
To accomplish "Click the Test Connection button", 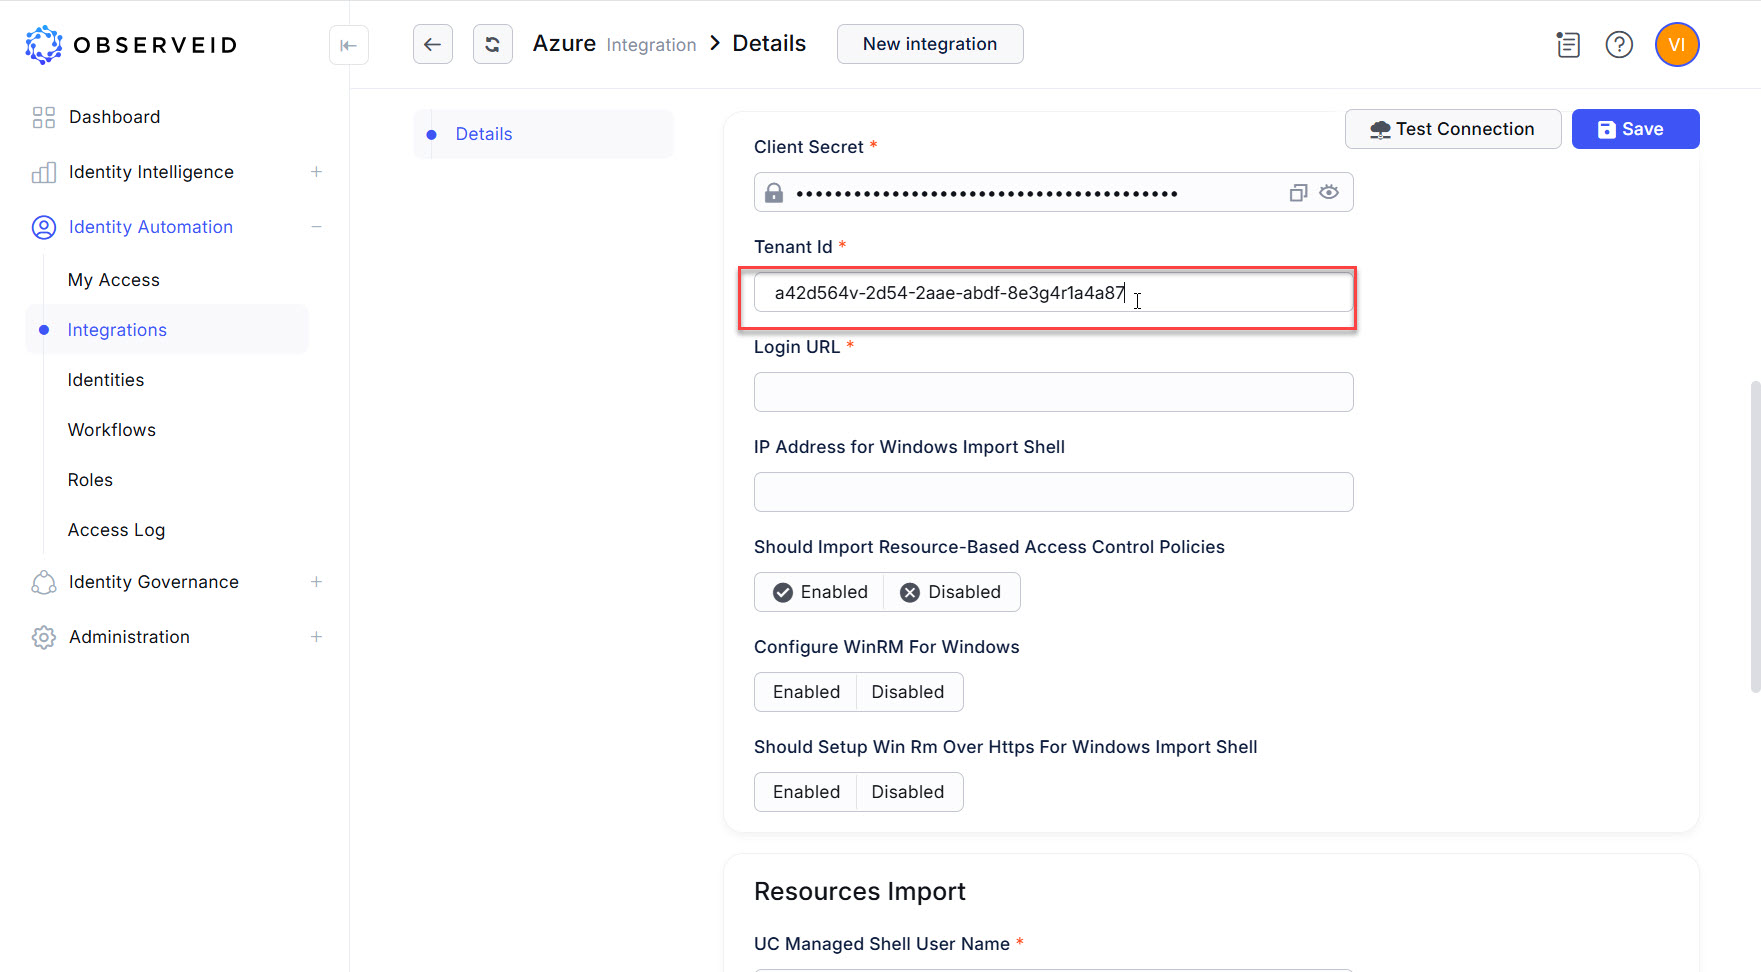I will [x=1452, y=129].
